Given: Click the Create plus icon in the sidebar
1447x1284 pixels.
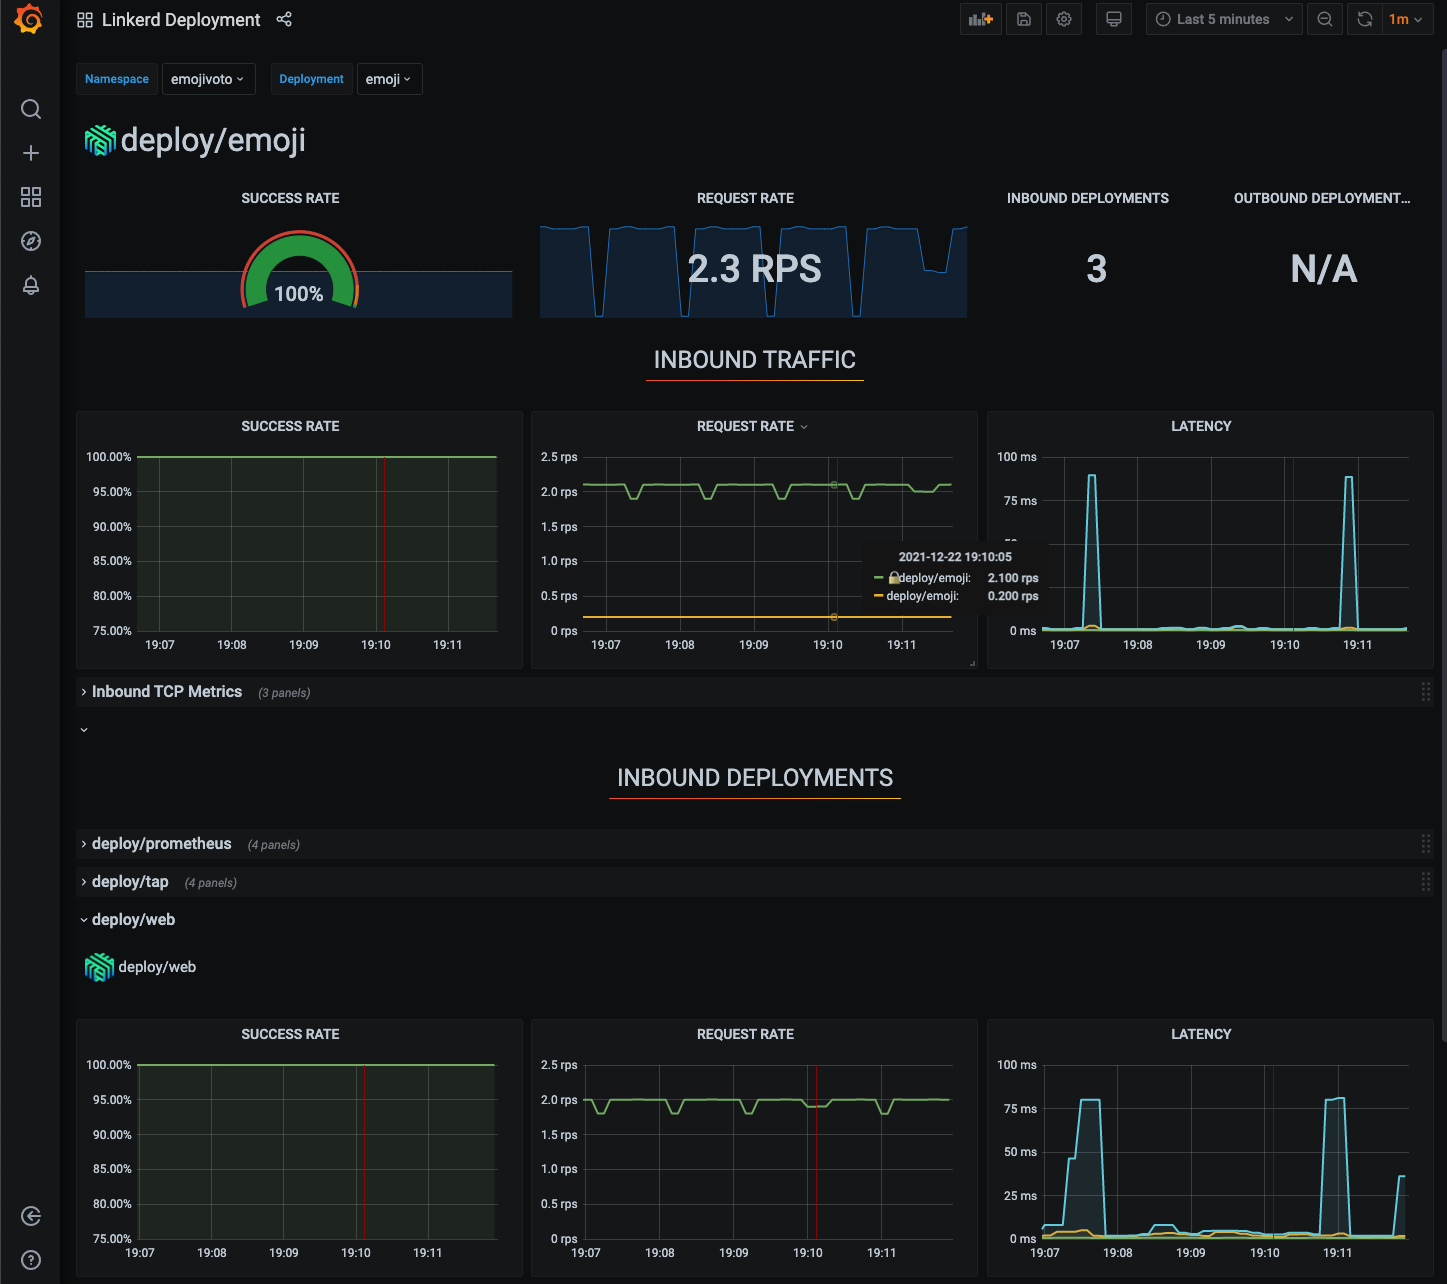Looking at the screenshot, I should tap(31, 153).
